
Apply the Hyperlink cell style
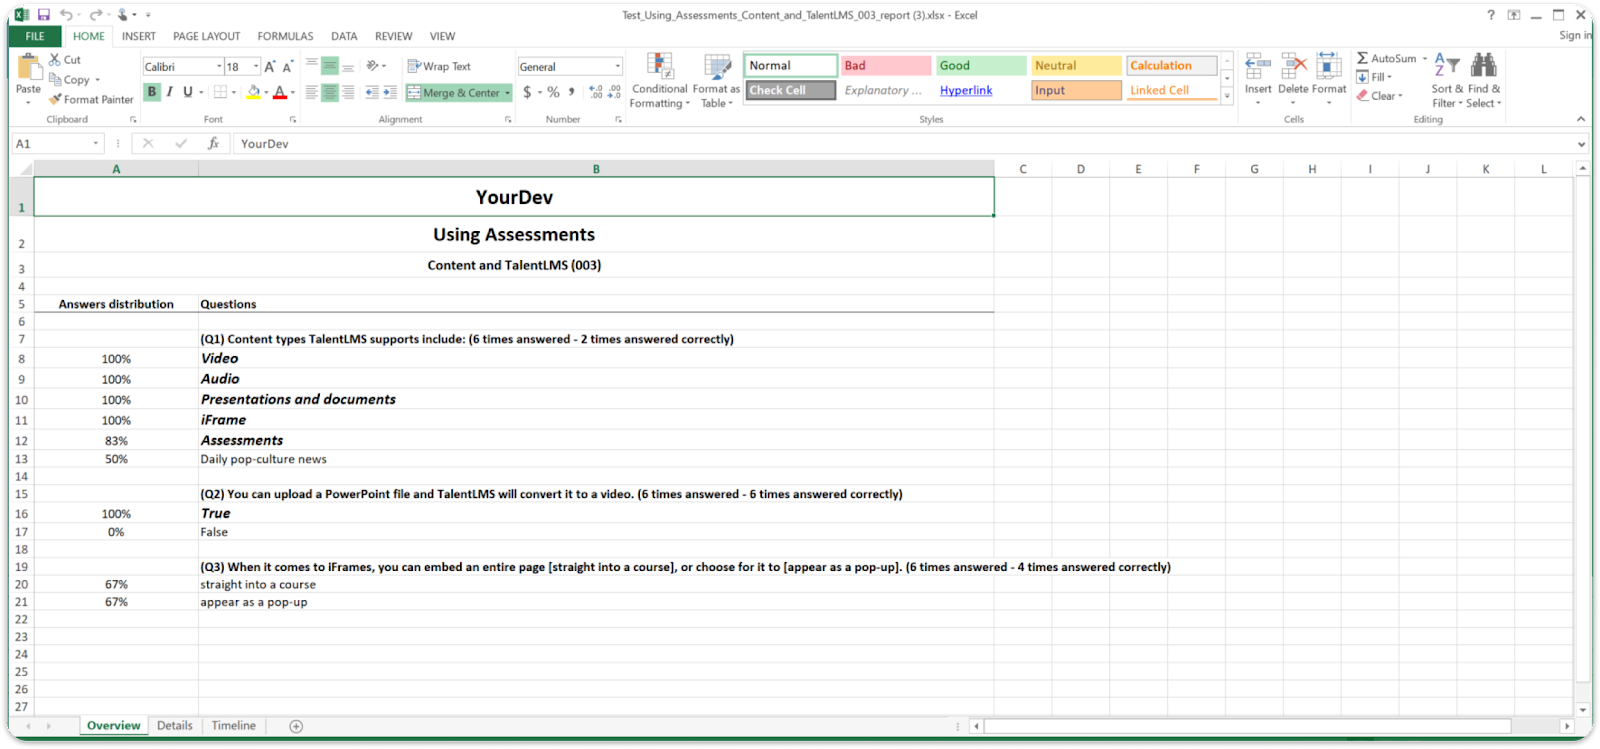pyautogui.click(x=966, y=91)
